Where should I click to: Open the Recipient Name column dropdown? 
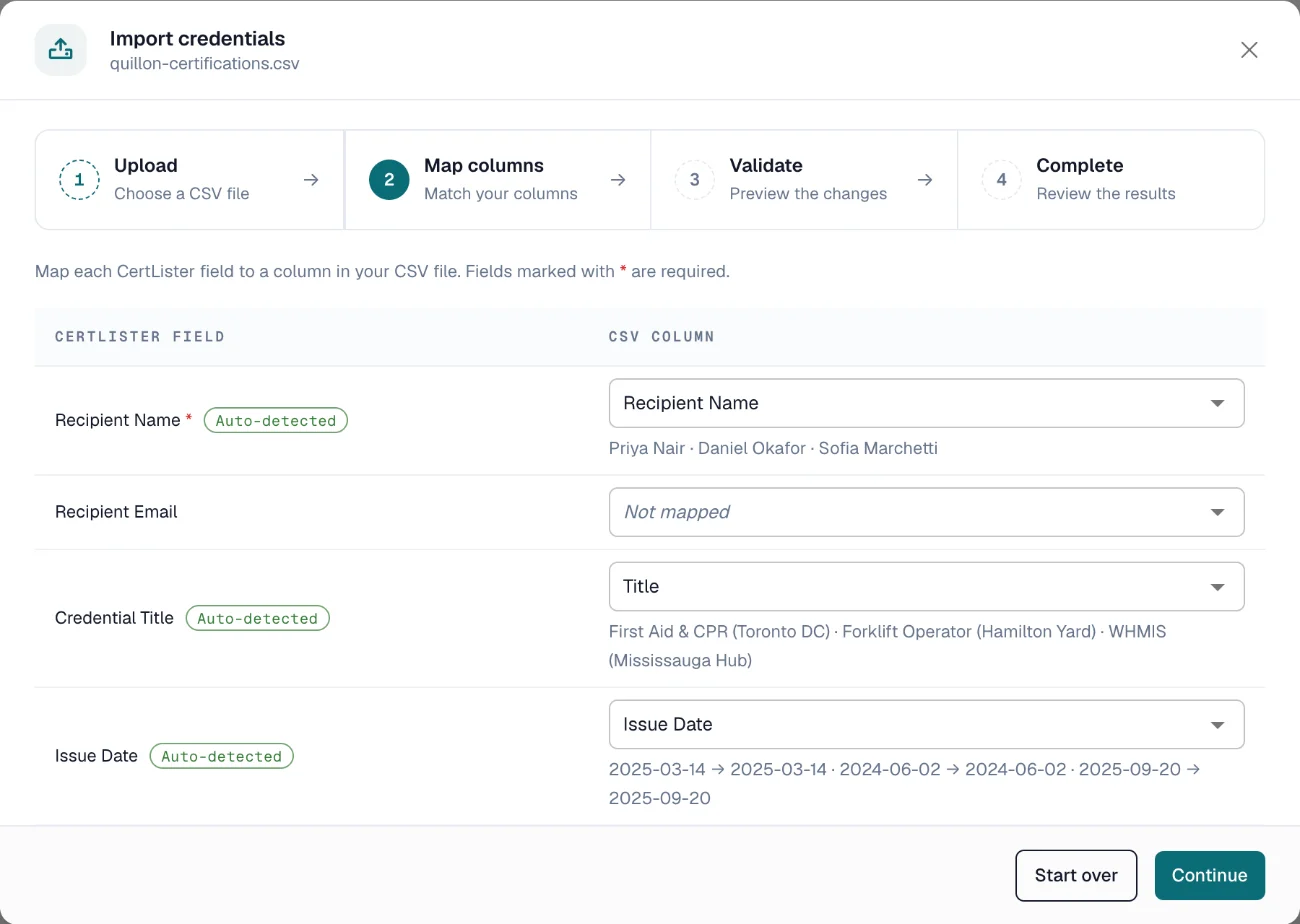tap(926, 403)
